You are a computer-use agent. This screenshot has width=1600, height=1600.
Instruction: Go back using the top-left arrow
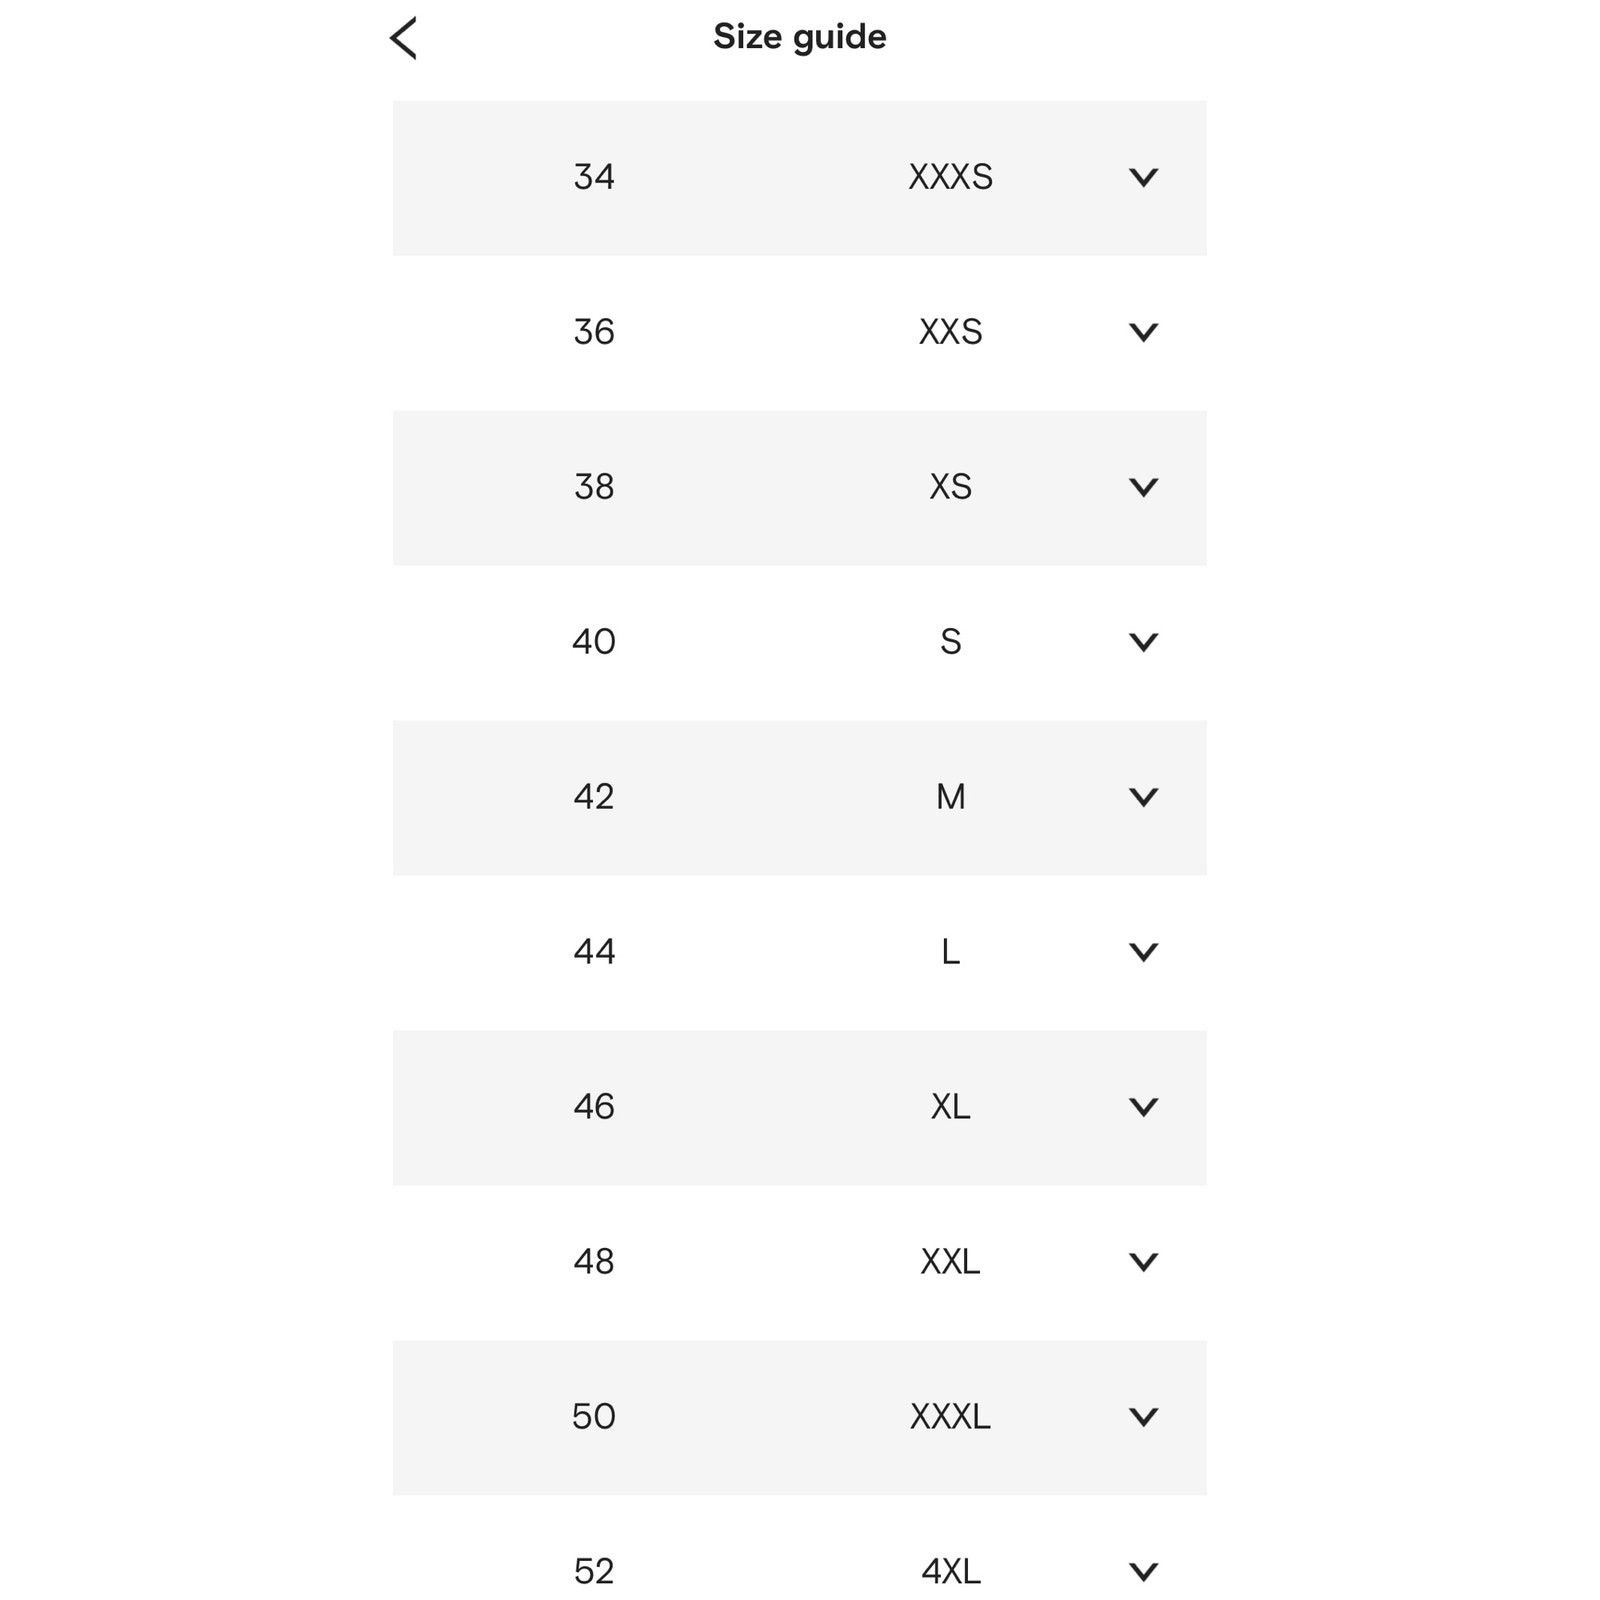[403, 39]
